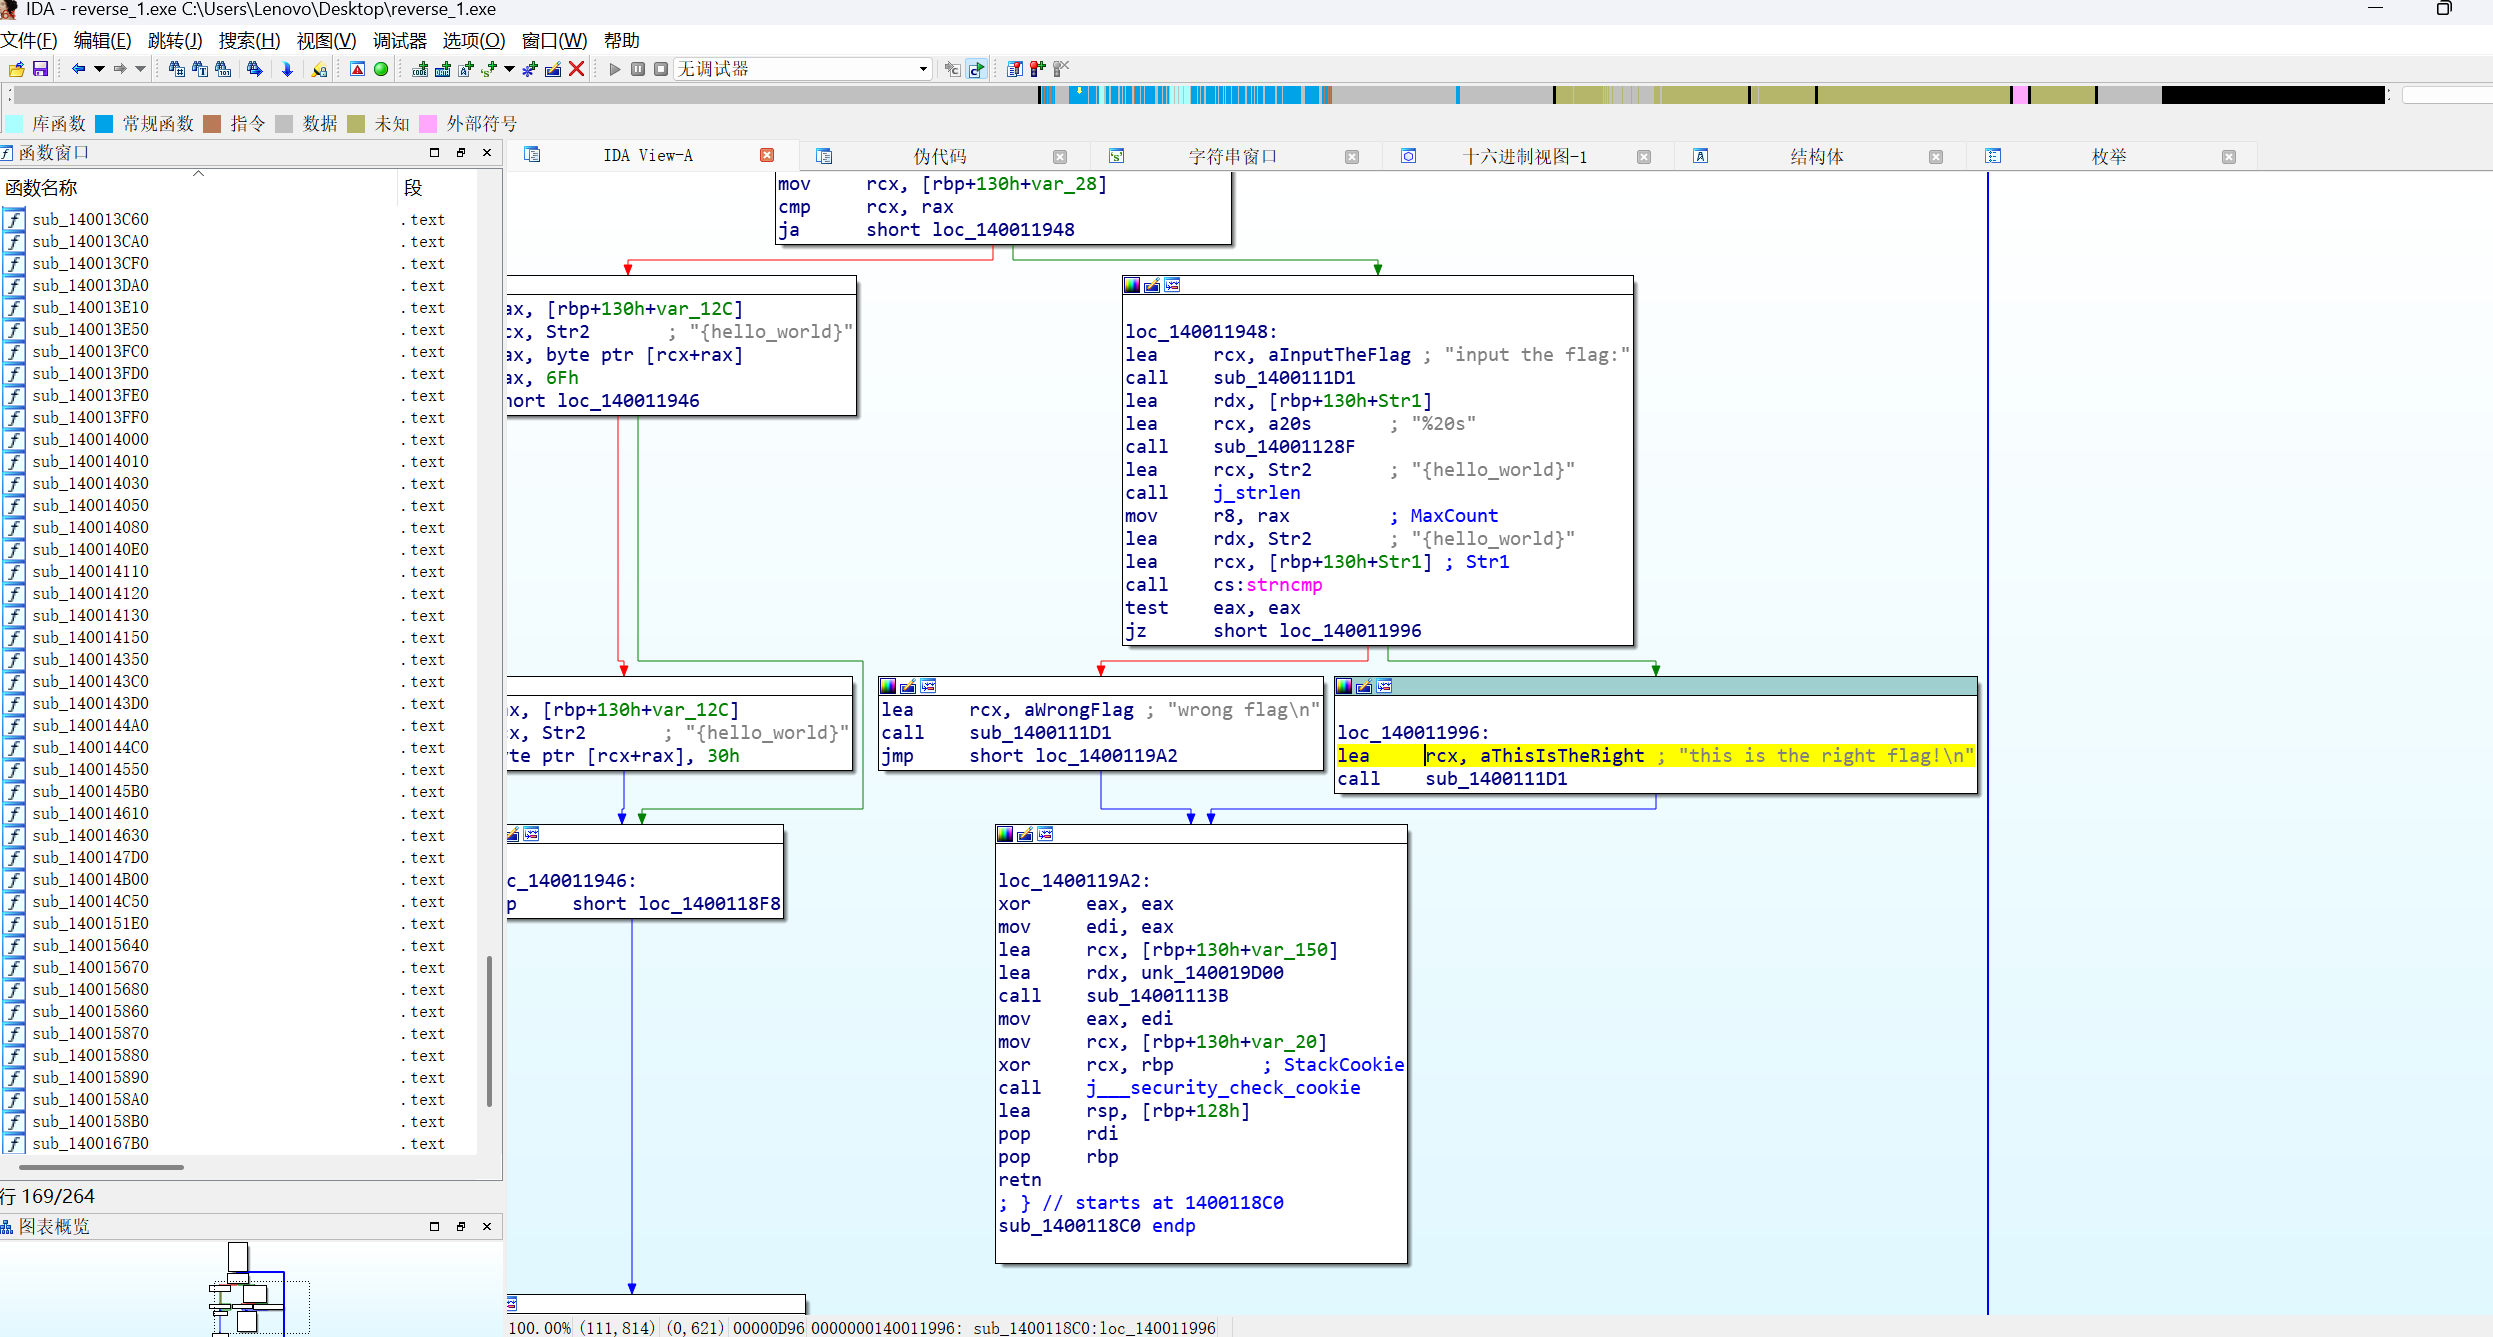2493x1337 pixels.
Task: Click the Open file toolbar icon
Action: tap(17, 69)
